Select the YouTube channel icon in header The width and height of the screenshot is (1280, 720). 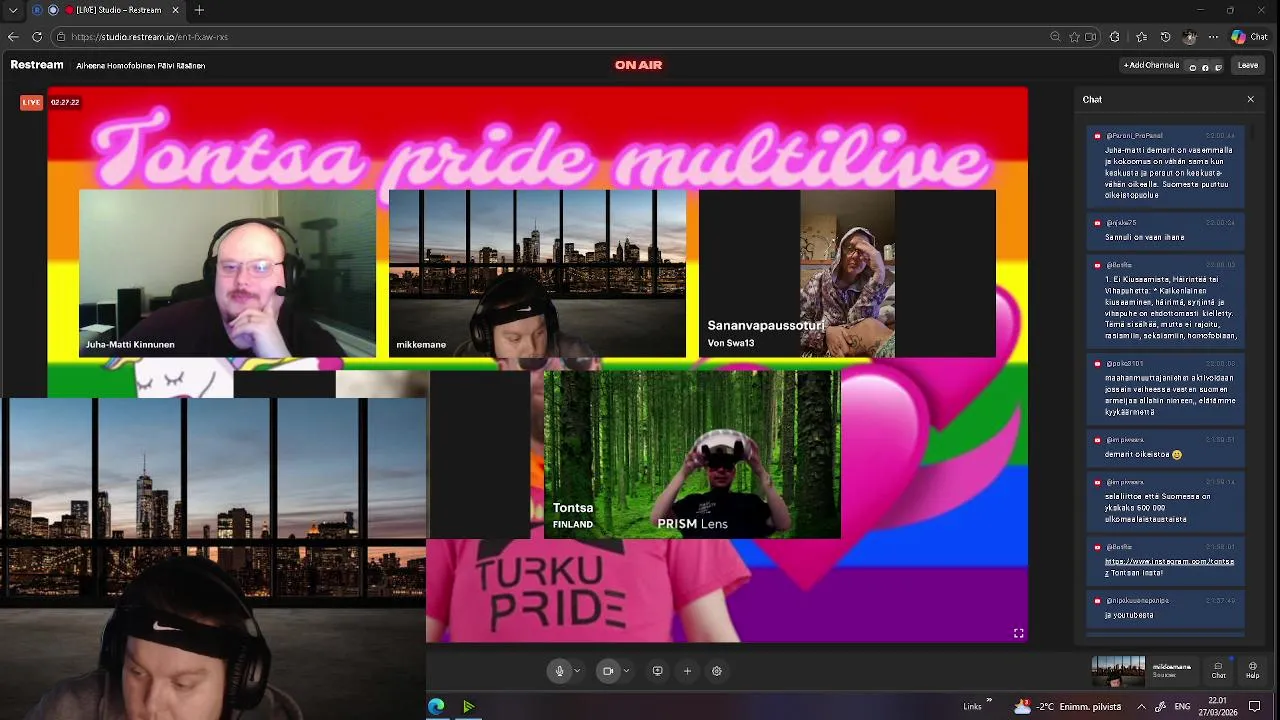tap(1192, 67)
